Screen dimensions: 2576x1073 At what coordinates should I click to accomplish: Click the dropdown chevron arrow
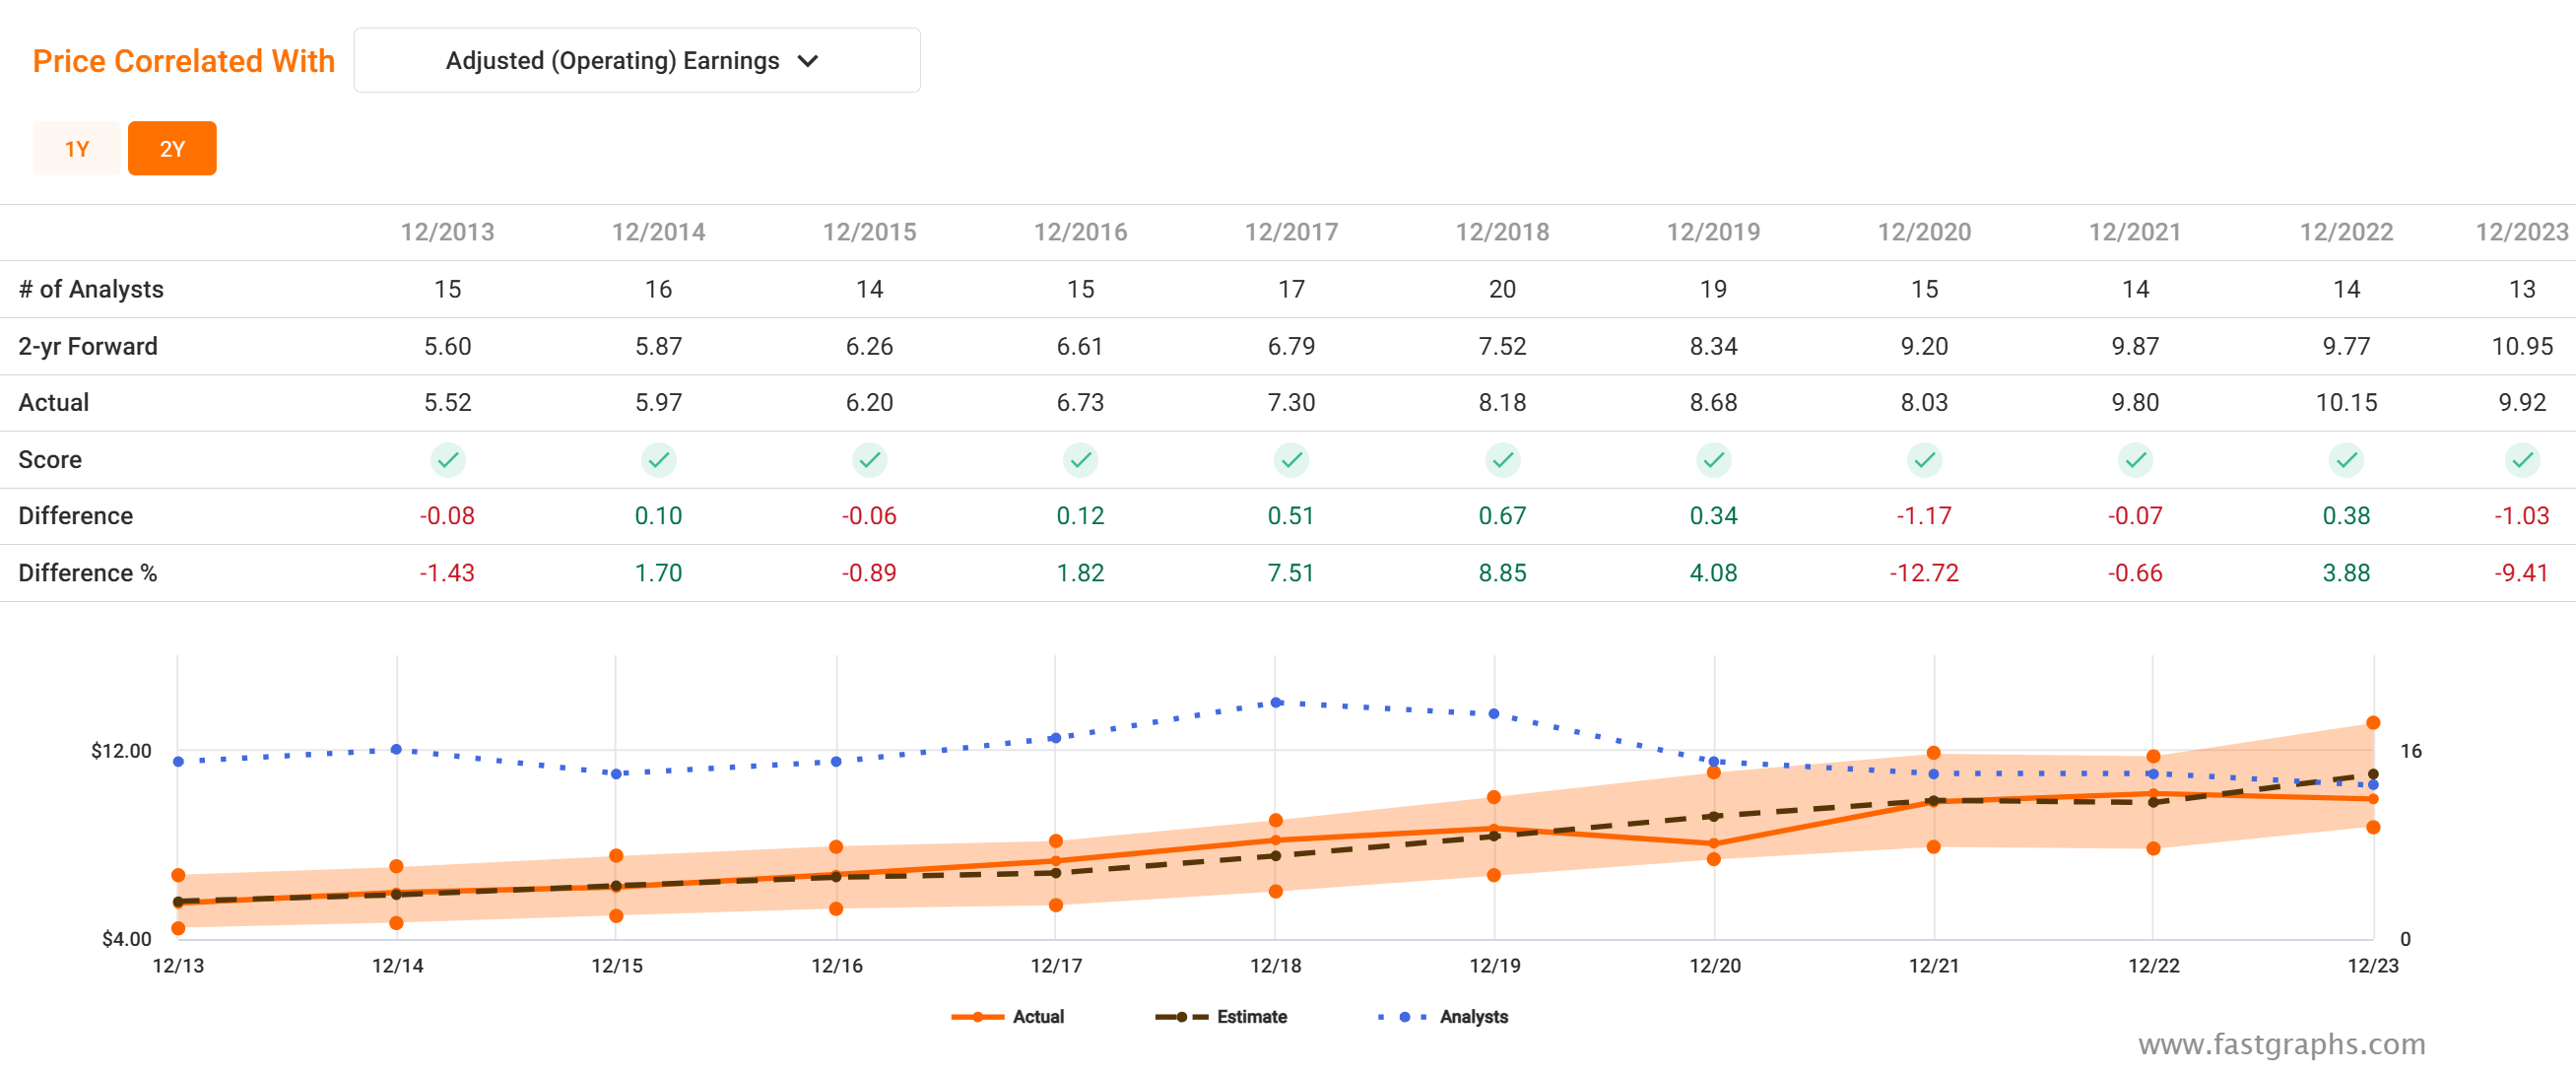808,61
